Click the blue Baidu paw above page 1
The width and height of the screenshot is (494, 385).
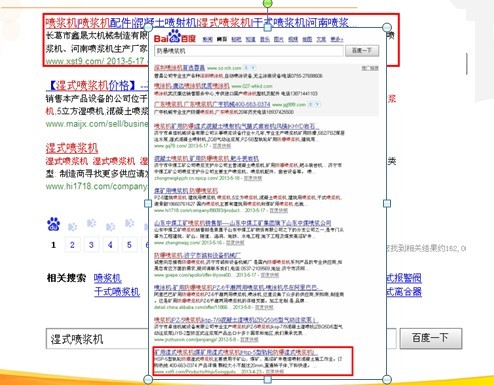(x=53, y=224)
